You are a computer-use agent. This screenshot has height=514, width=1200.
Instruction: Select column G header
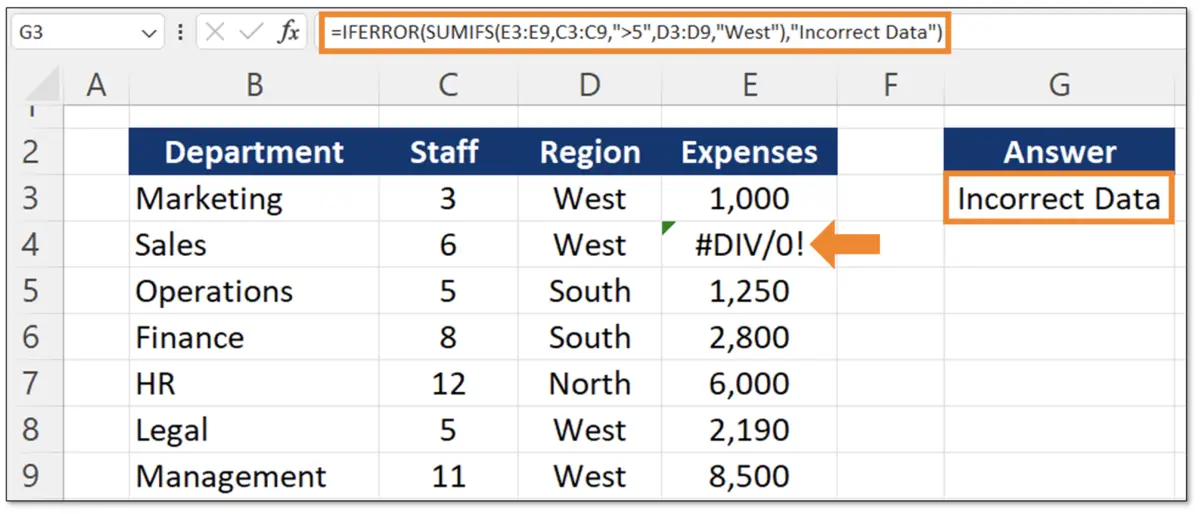[x=1060, y=85]
